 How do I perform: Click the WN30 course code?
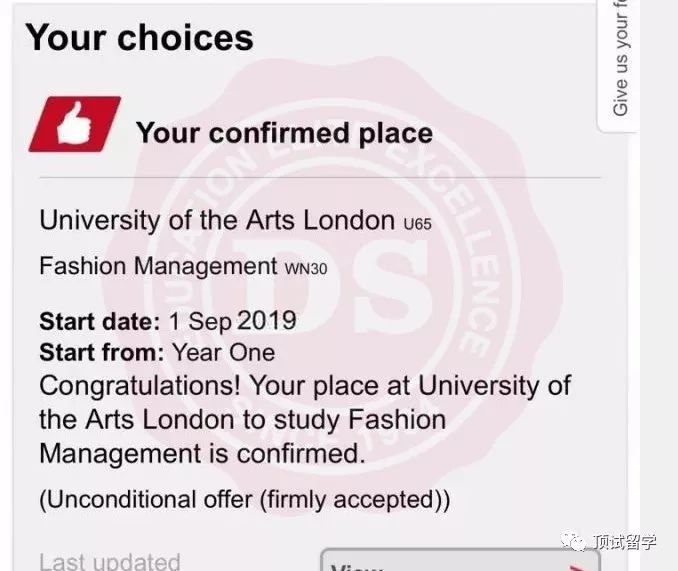pyautogui.click(x=306, y=269)
